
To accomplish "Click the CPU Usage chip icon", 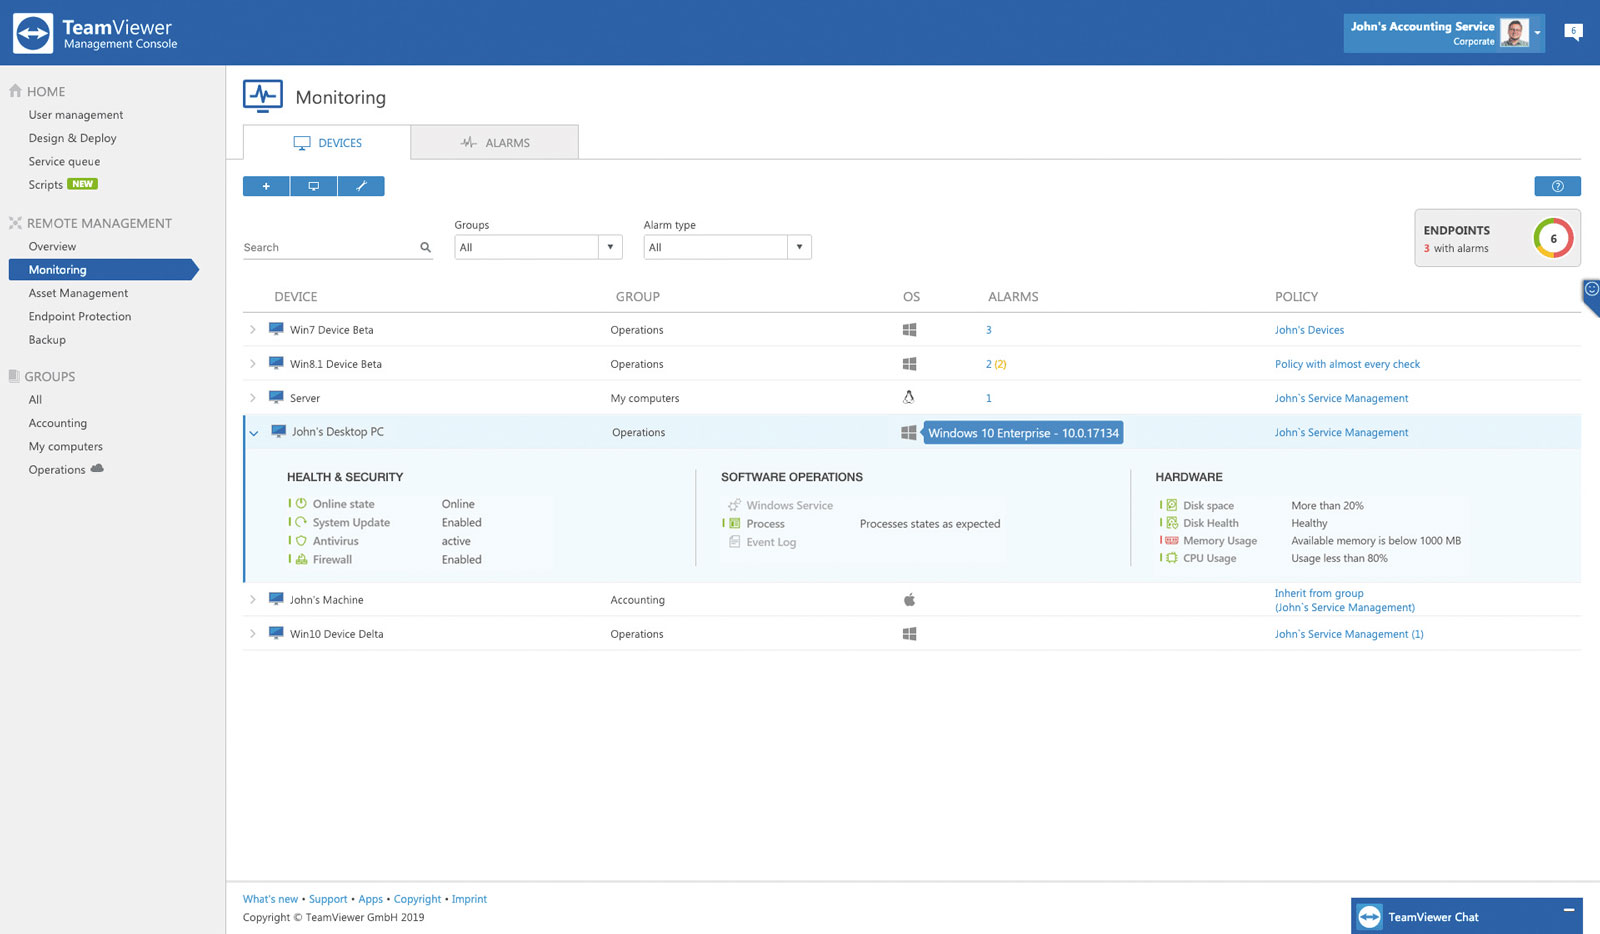I will click(x=1172, y=558).
